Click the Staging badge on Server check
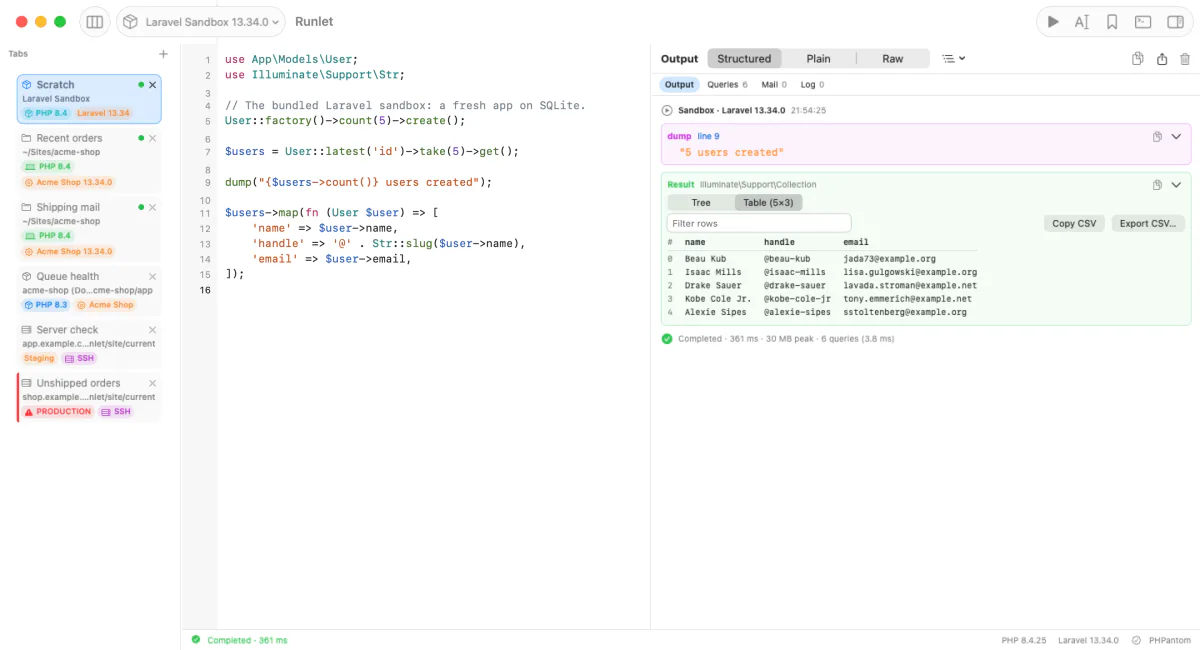Image resolution: width=1200 pixels, height=650 pixels. [x=39, y=358]
